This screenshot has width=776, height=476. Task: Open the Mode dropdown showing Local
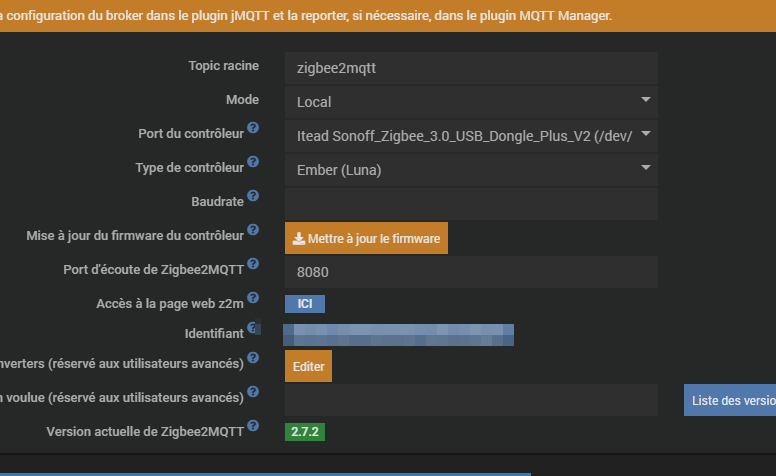[x=471, y=101]
